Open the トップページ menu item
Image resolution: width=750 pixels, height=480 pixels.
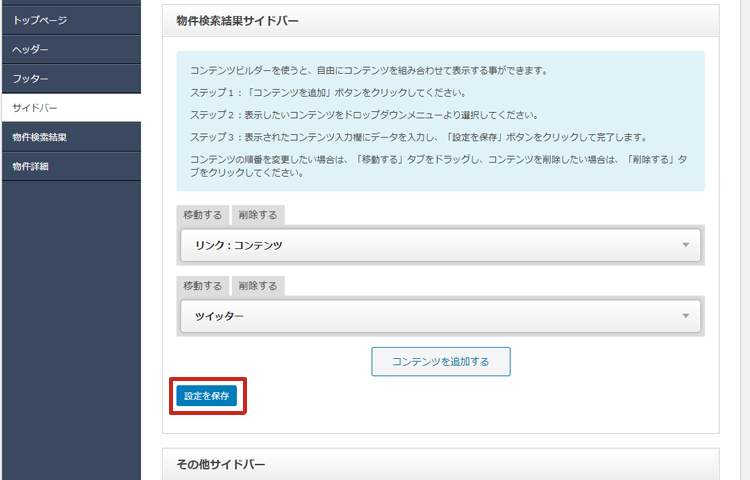click(x=40, y=20)
